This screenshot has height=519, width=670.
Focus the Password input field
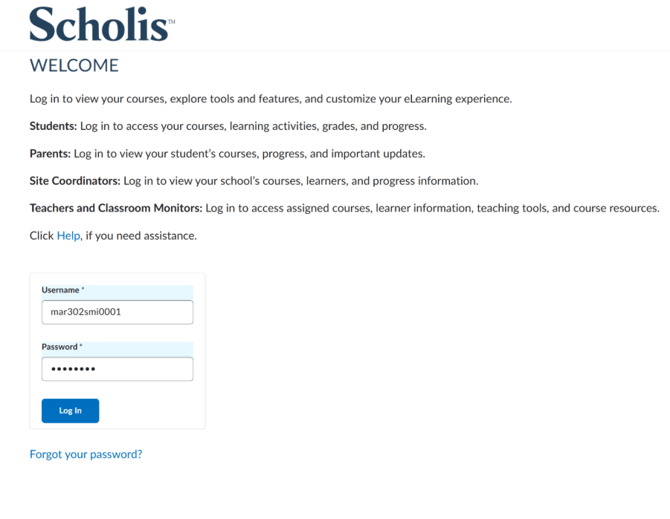117,369
